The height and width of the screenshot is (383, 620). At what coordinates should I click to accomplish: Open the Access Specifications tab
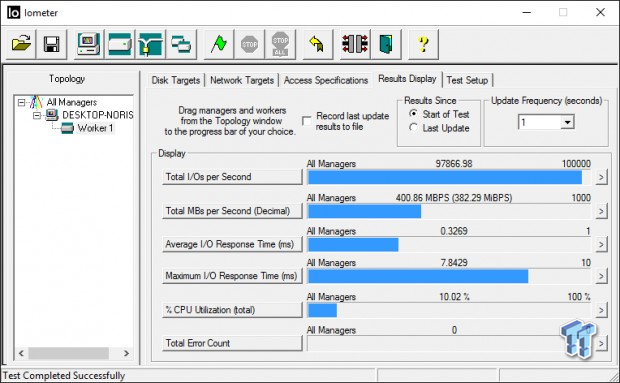326,80
